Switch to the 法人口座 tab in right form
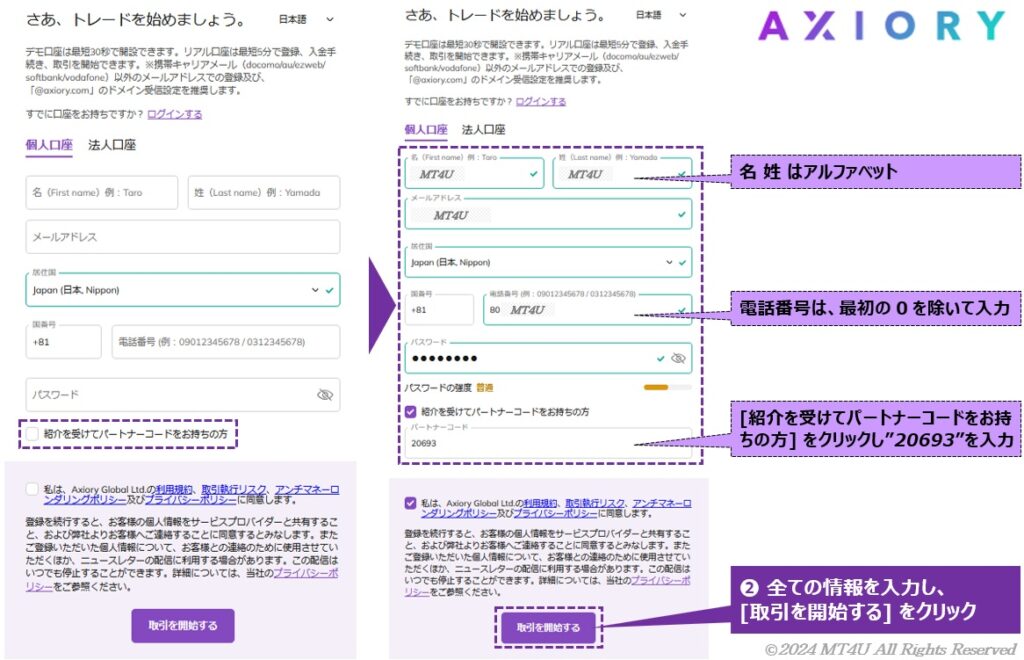This screenshot has width=1024, height=660. pos(483,129)
